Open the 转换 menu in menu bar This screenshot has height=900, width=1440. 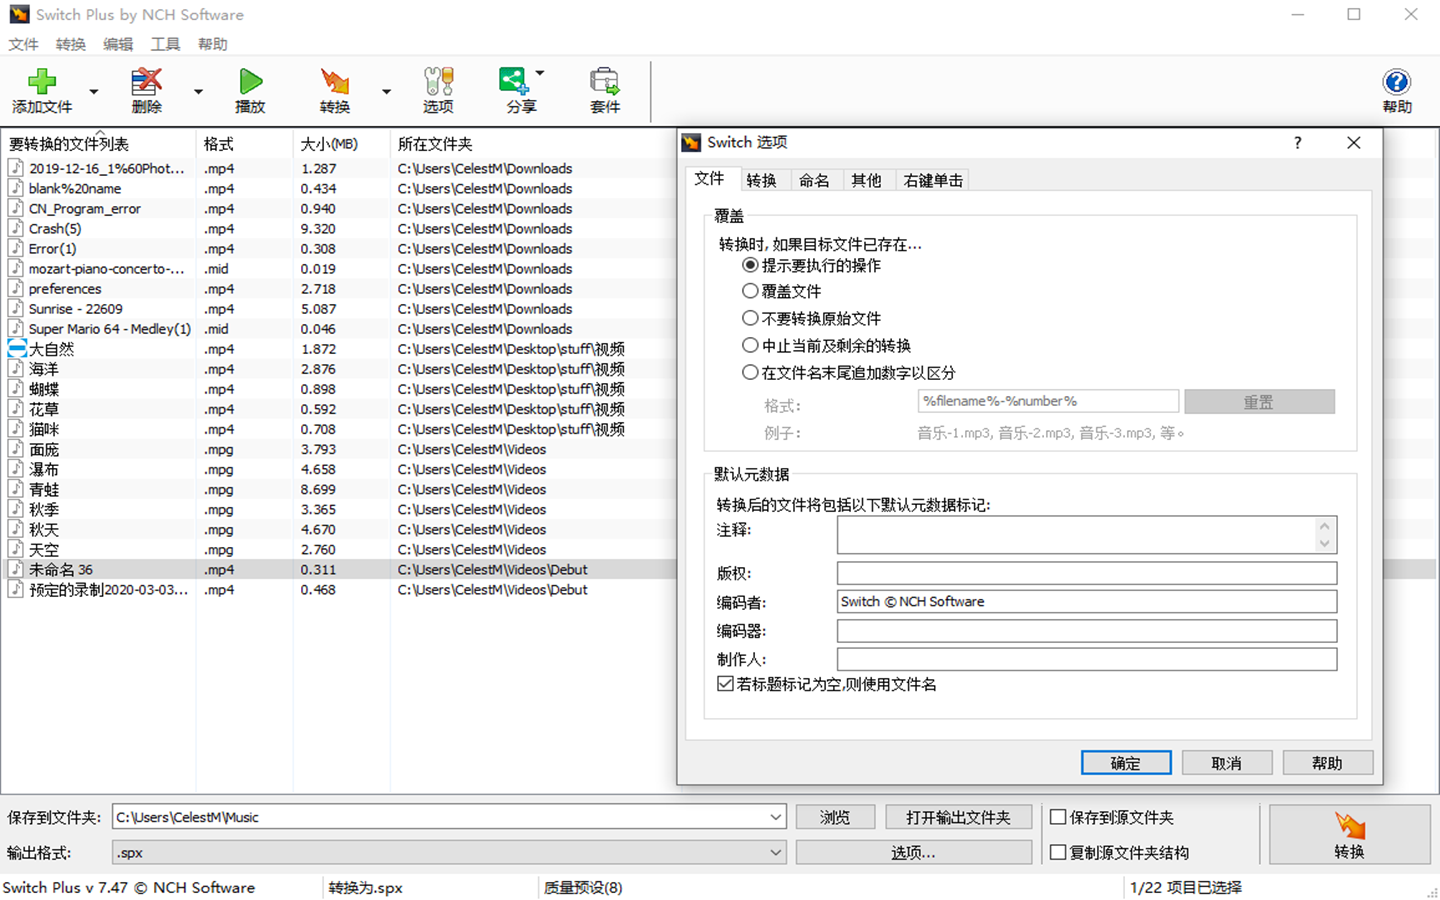[x=70, y=44]
